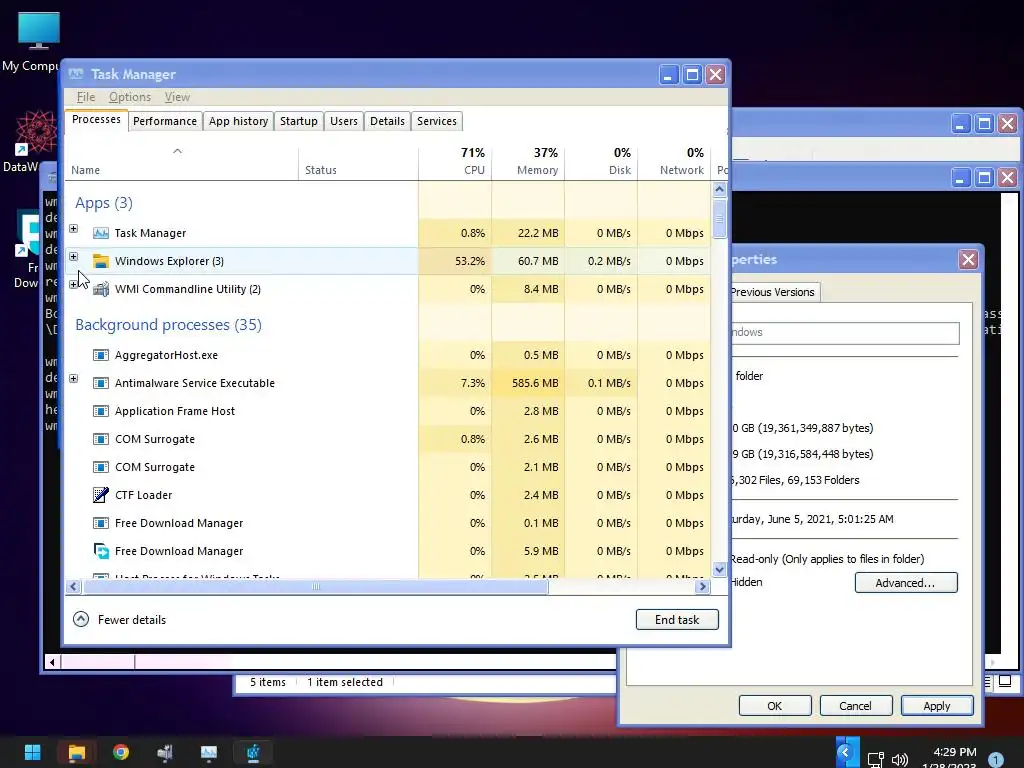Click Cancel in the Properties dialog

click(x=856, y=706)
